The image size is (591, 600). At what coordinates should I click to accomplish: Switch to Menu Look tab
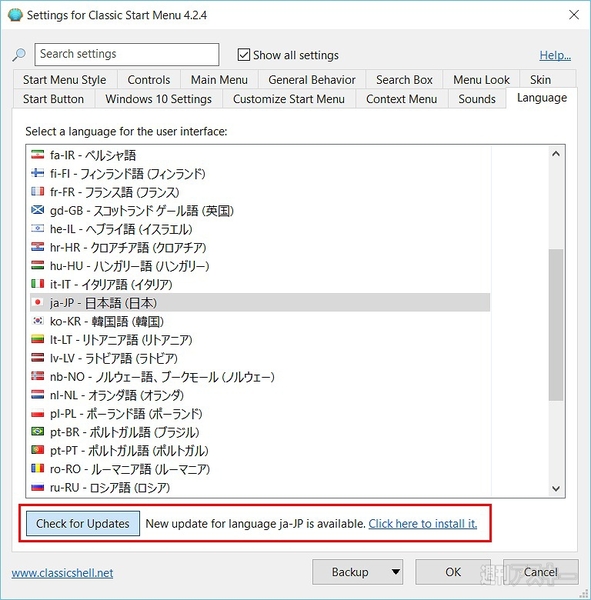[x=482, y=80]
